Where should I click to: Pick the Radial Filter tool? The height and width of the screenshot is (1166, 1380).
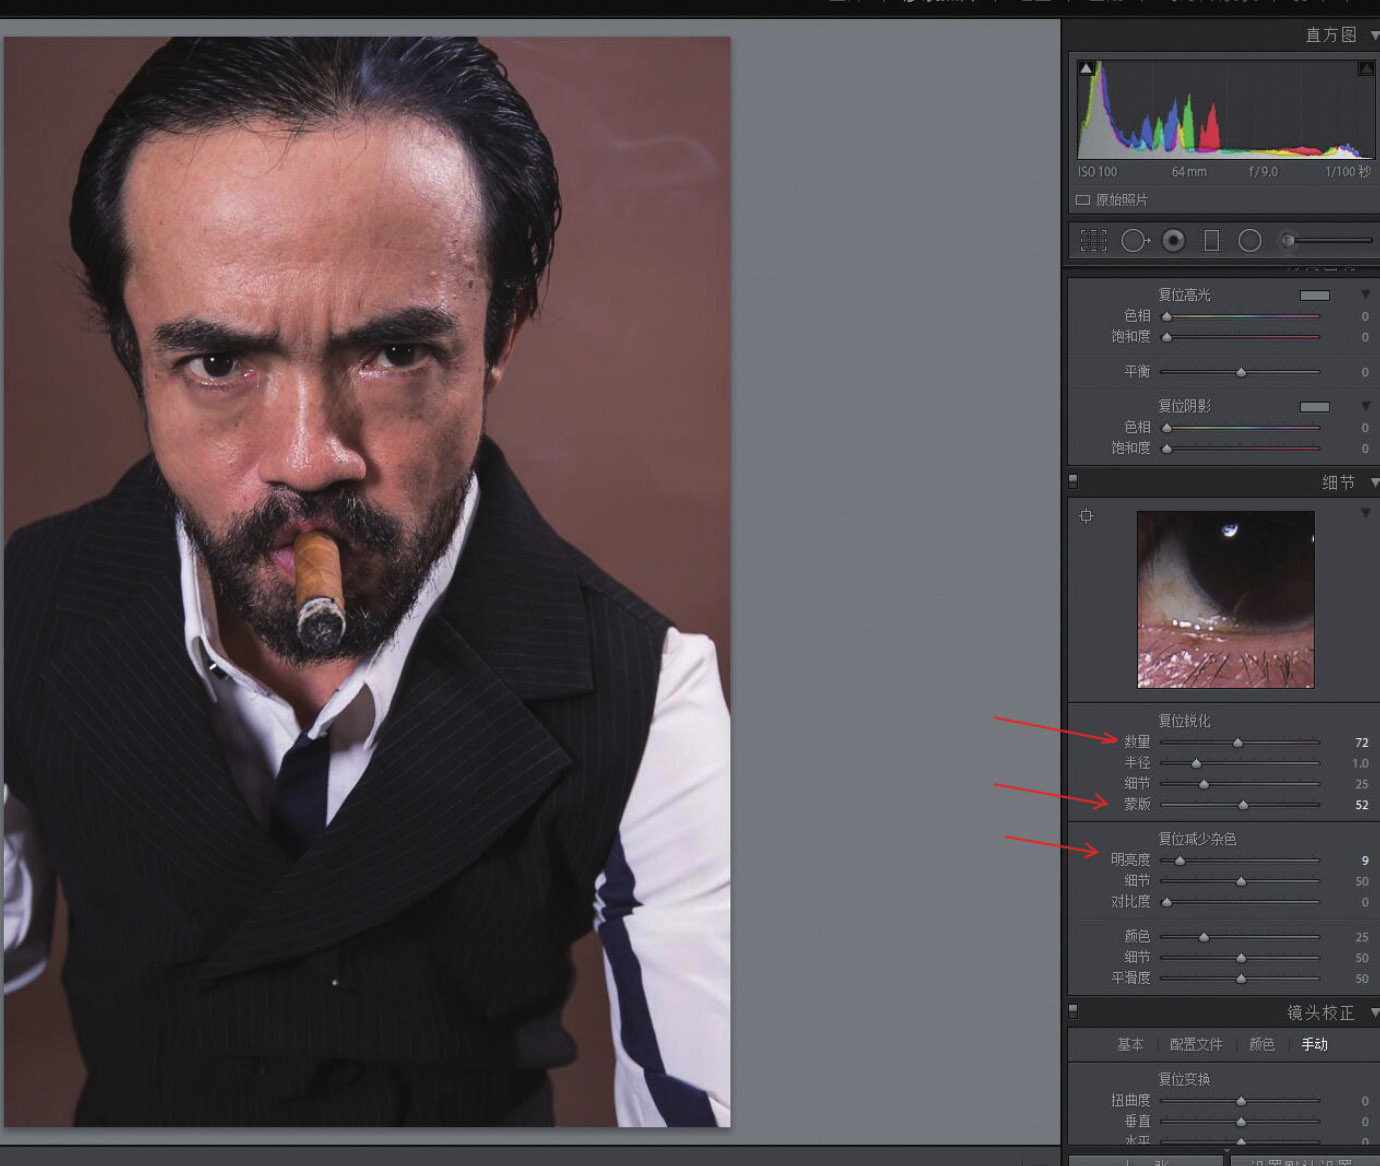tap(1250, 241)
